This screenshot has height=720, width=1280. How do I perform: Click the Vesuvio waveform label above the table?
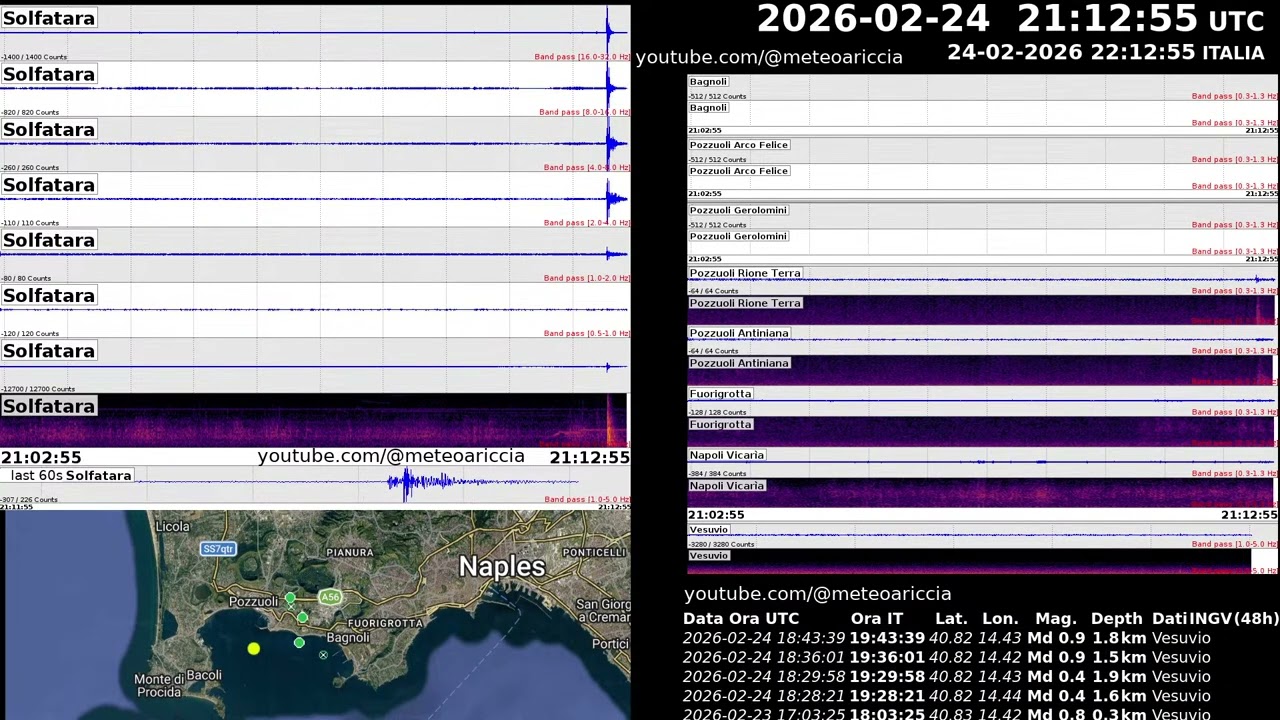coord(709,530)
